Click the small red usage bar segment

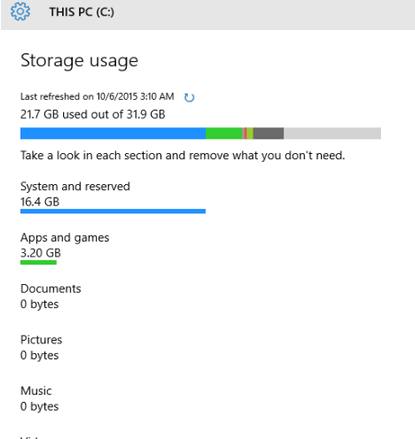point(244,133)
